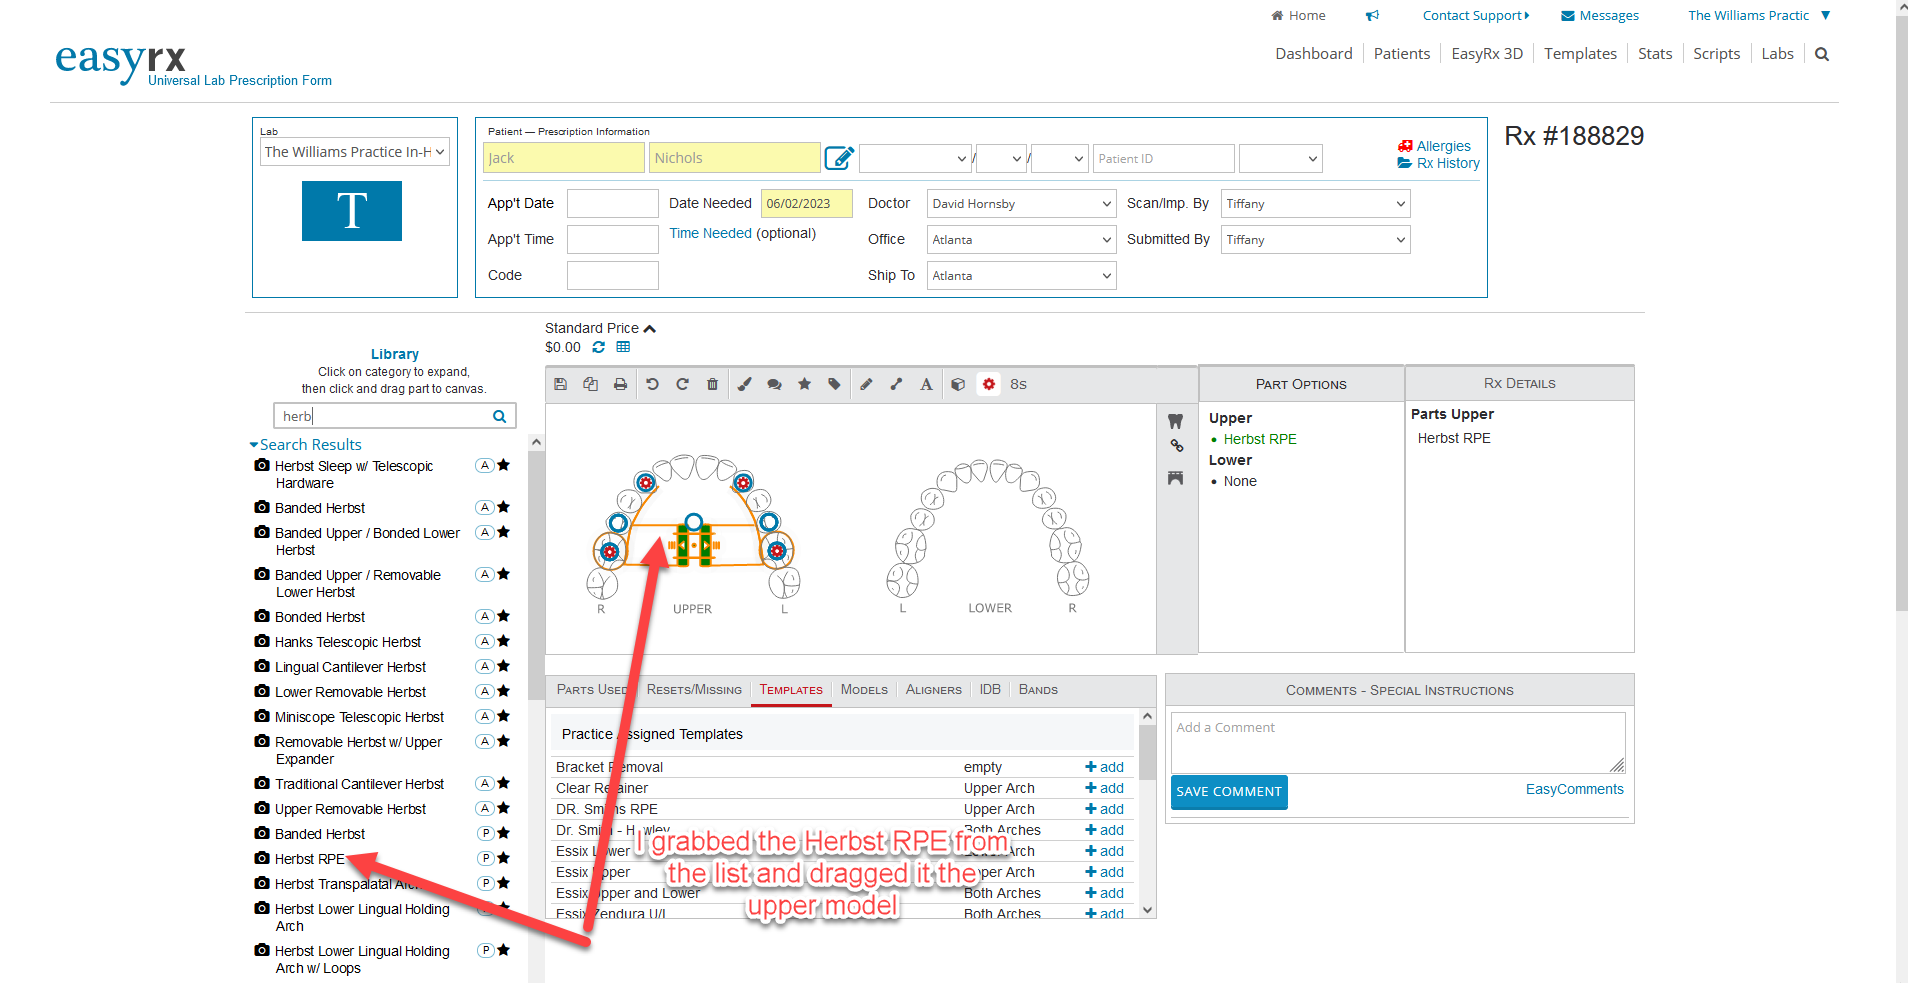Click the chain link icon beside canvas
Screen dimensions: 1908x983
(x=1176, y=446)
